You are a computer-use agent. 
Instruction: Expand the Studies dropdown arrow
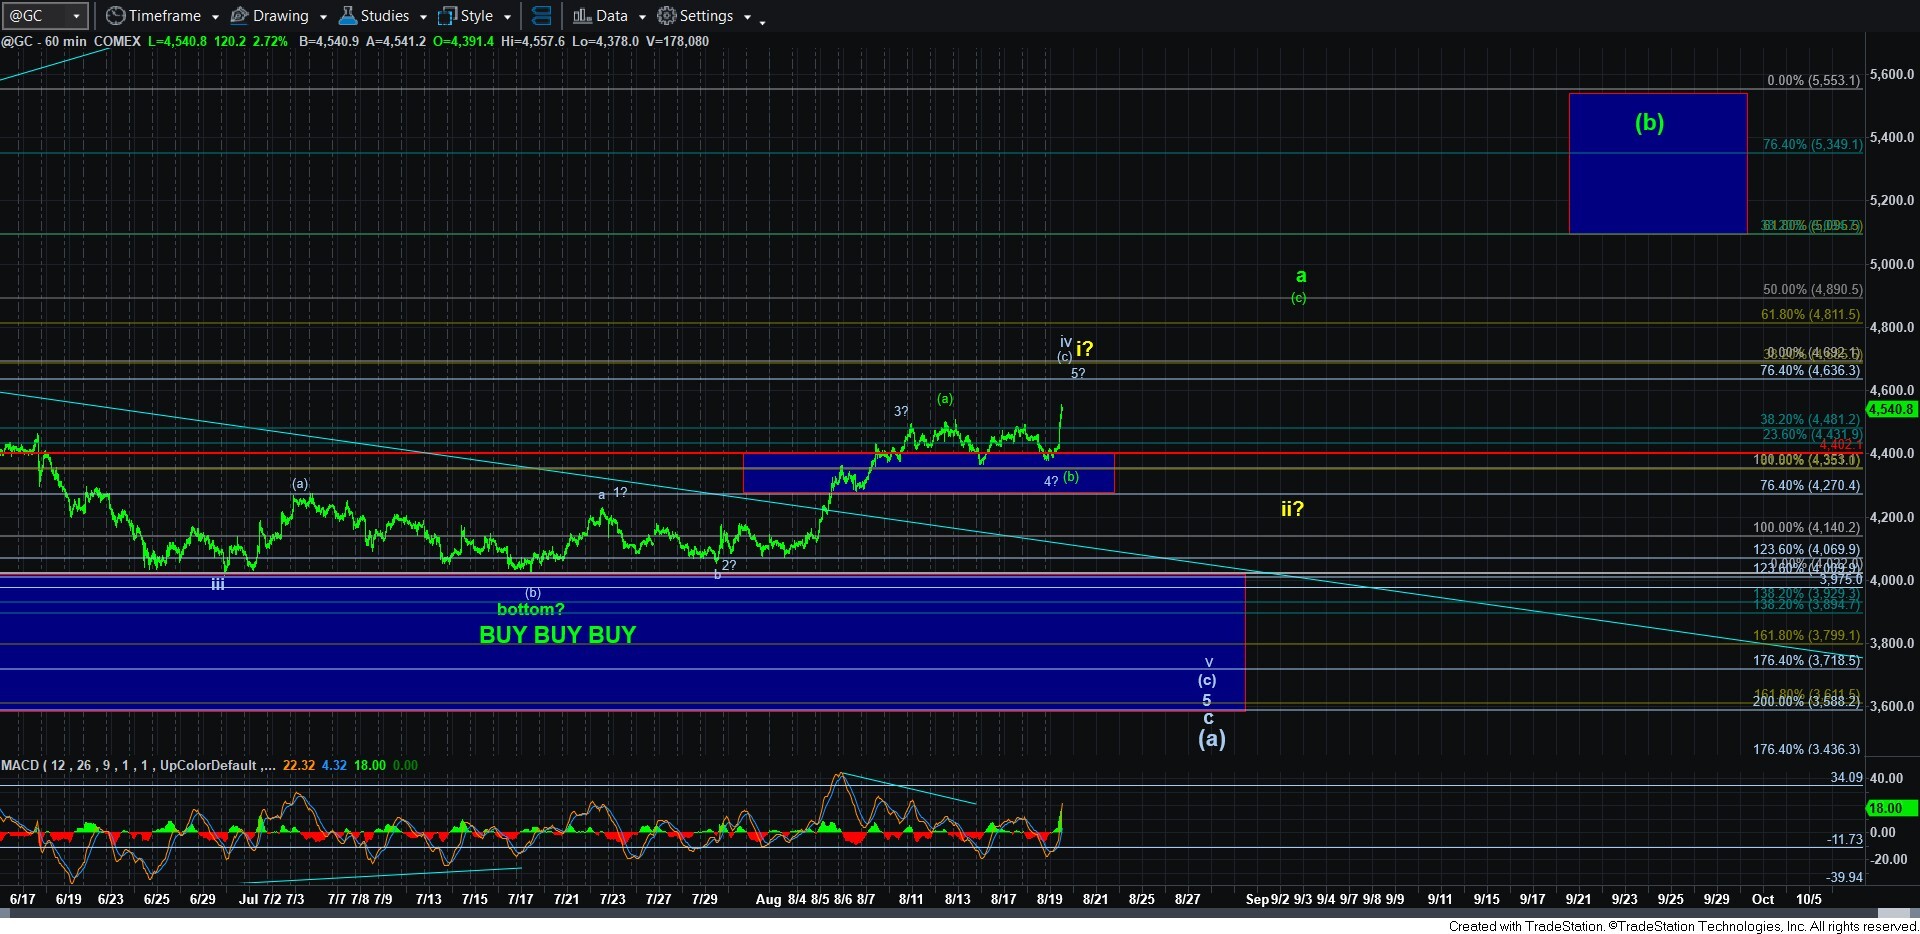[x=423, y=17]
